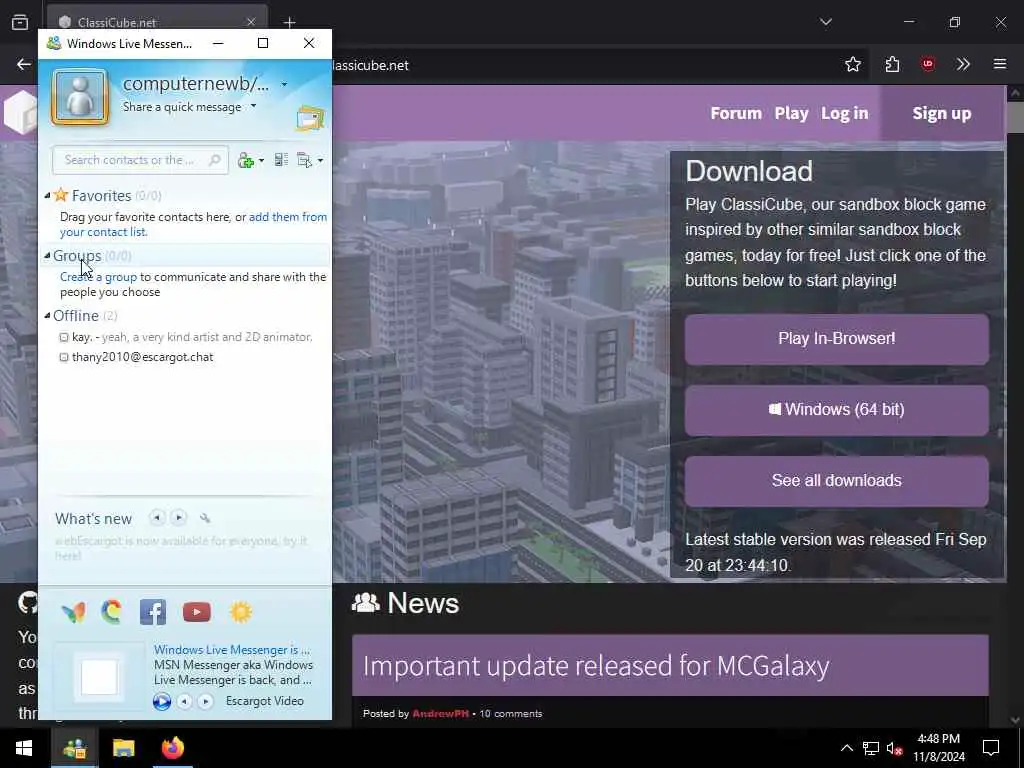Click Log in on ClassiCube site
Viewport: 1024px width, 768px height.
coord(844,113)
